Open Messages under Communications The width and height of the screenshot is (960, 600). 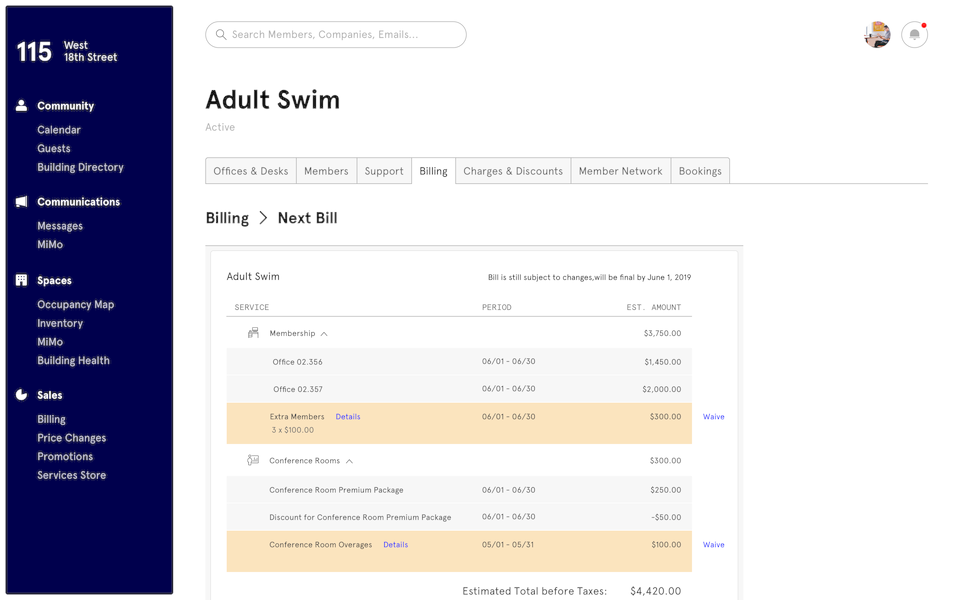tap(60, 226)
